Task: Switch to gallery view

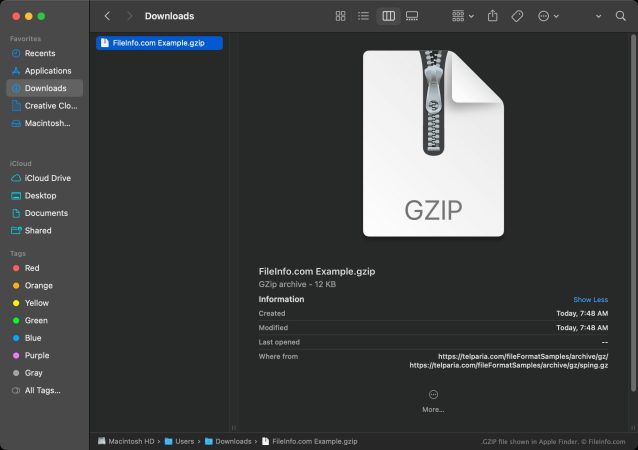Action: click(x=412, y=16)
